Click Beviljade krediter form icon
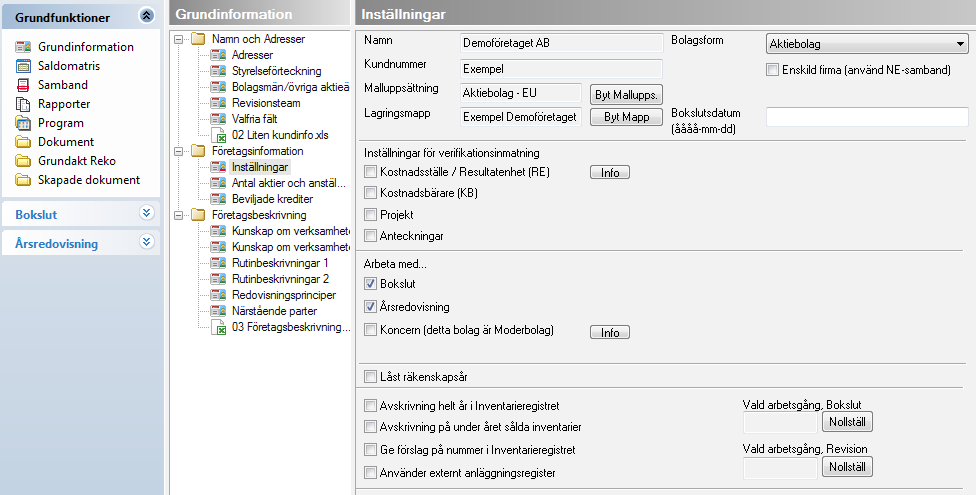Screen dimensions: 976x495 [x=218, y=199]
